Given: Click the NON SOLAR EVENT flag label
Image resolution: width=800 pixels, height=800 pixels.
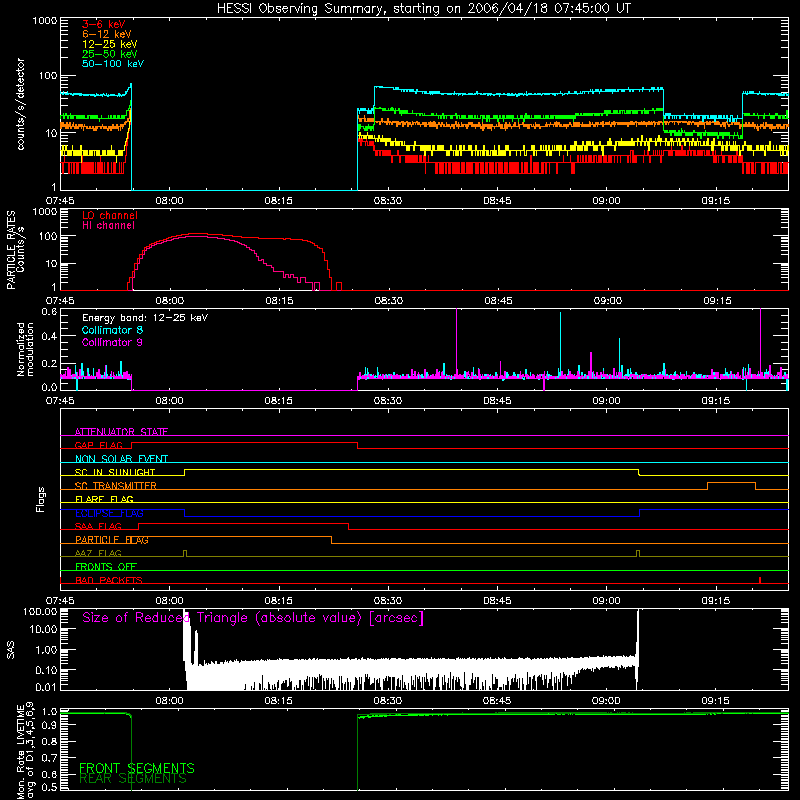Looking at the screenshot, I should coord(121,459).
